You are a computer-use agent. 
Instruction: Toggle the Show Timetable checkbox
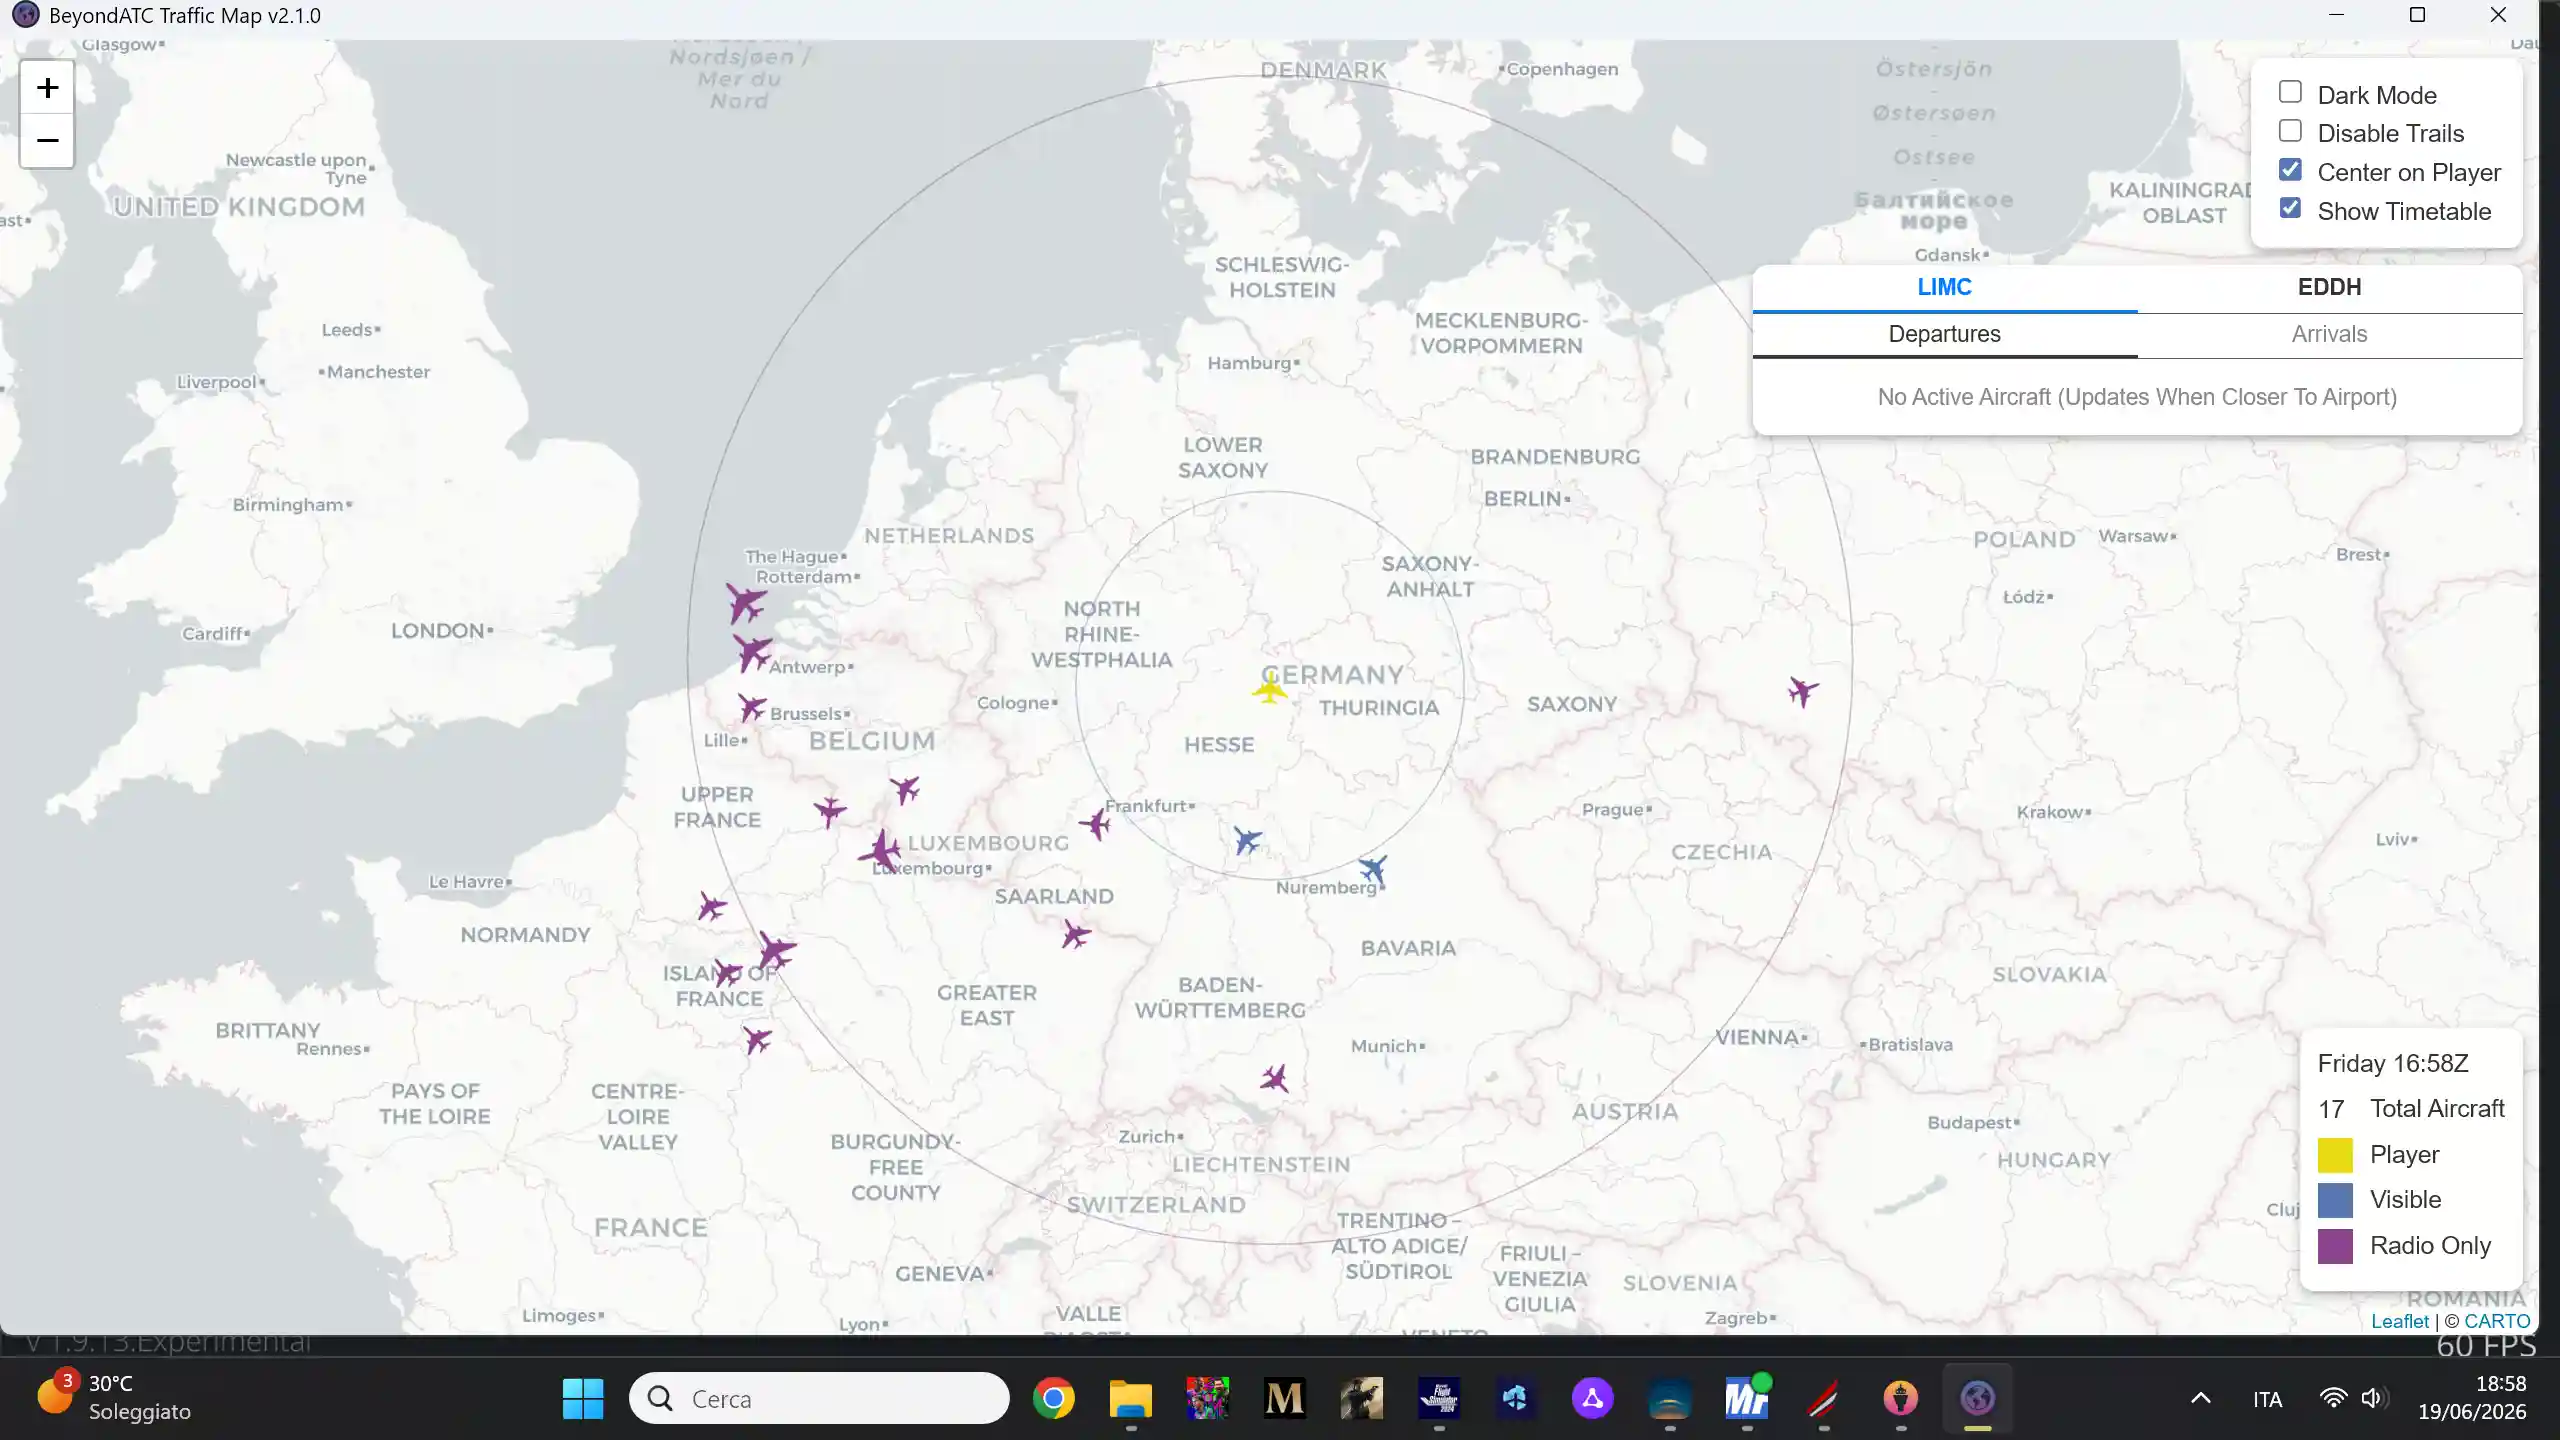(x=2290, y=208)
